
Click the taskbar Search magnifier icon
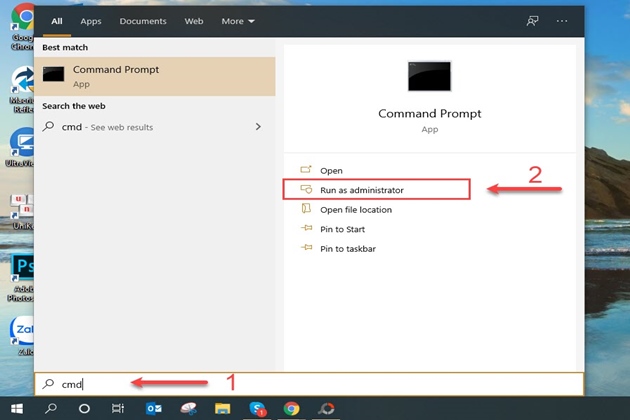click(x=51, y=409)
